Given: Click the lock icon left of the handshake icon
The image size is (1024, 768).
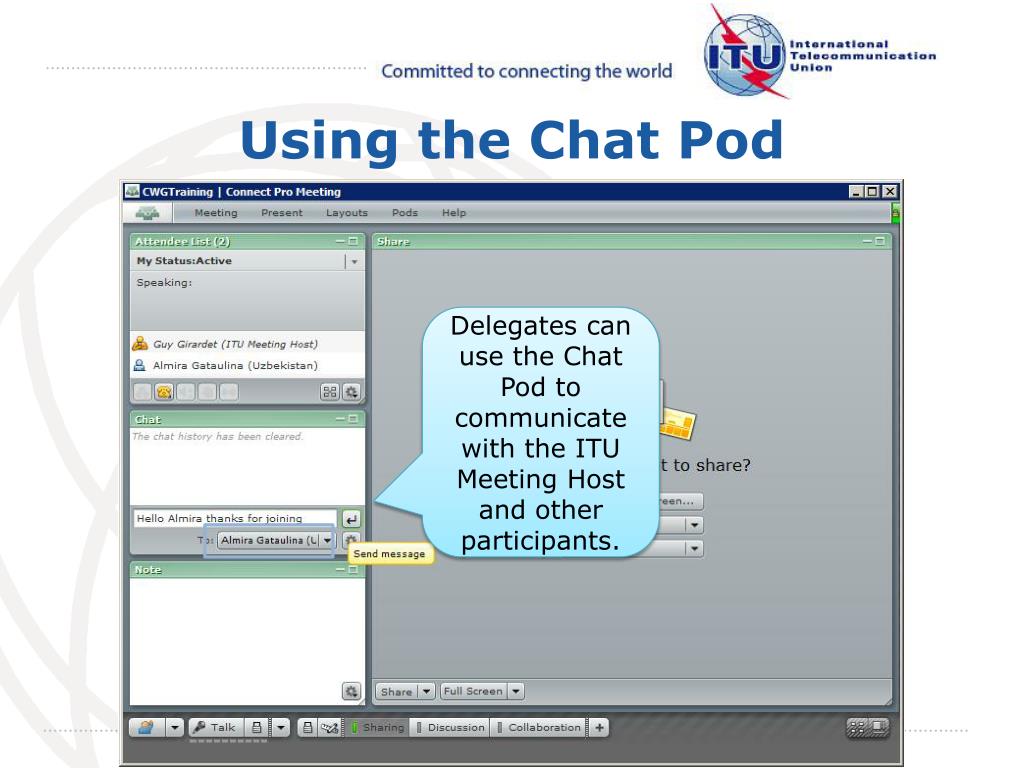Looking at the screenshot, I should (x=308, y=727).
